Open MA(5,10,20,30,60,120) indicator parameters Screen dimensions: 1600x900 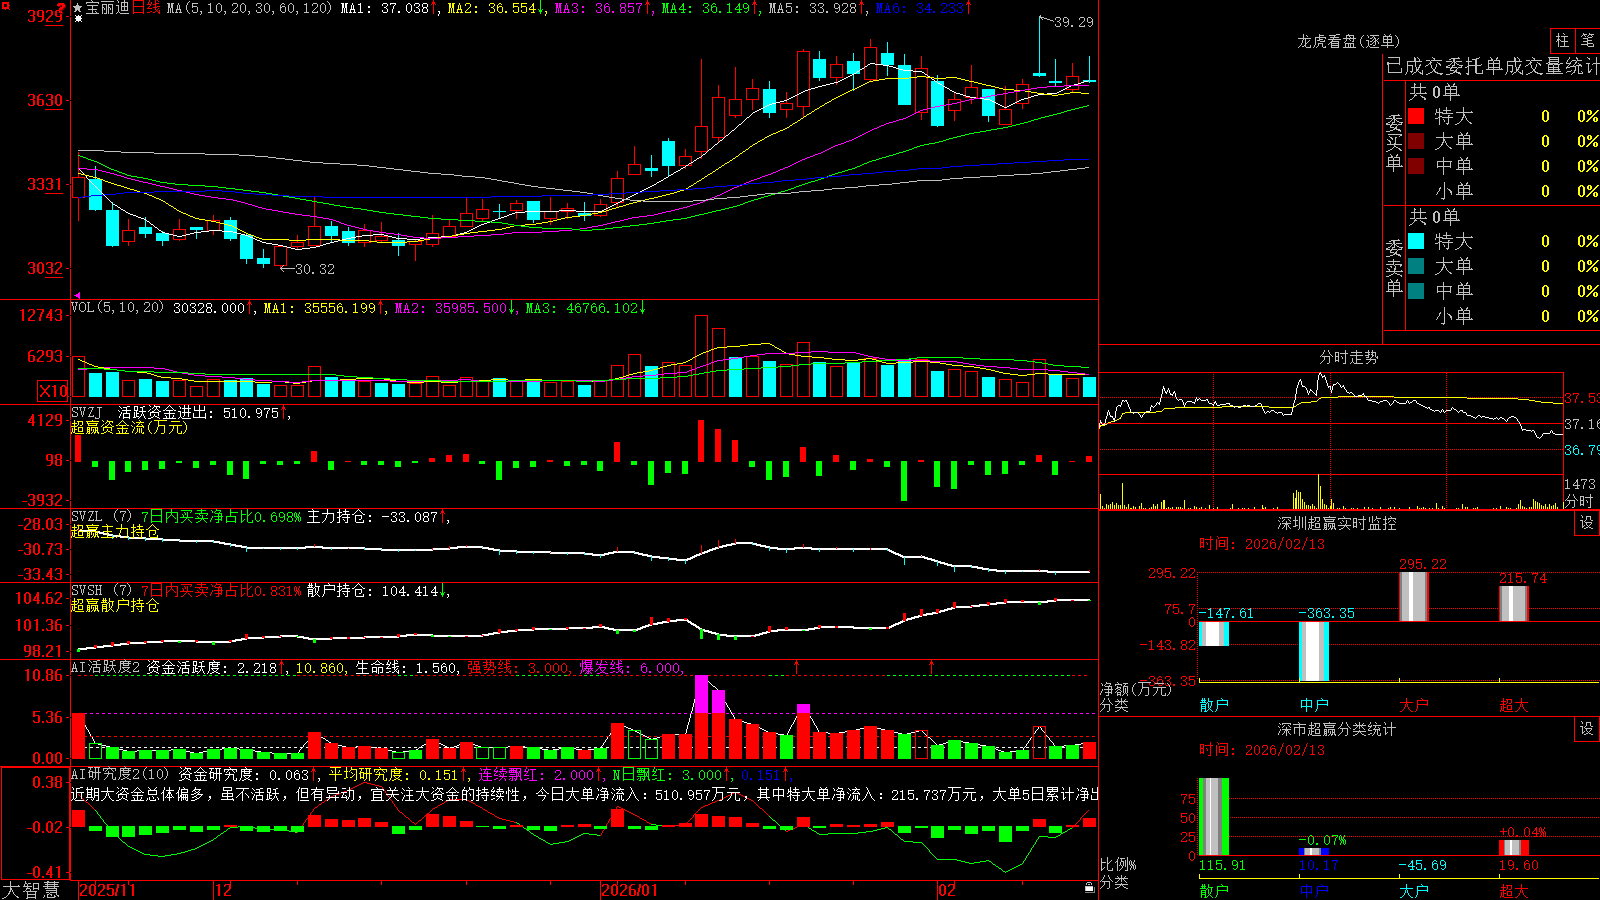pyautogui.click(x=249, y=8)
